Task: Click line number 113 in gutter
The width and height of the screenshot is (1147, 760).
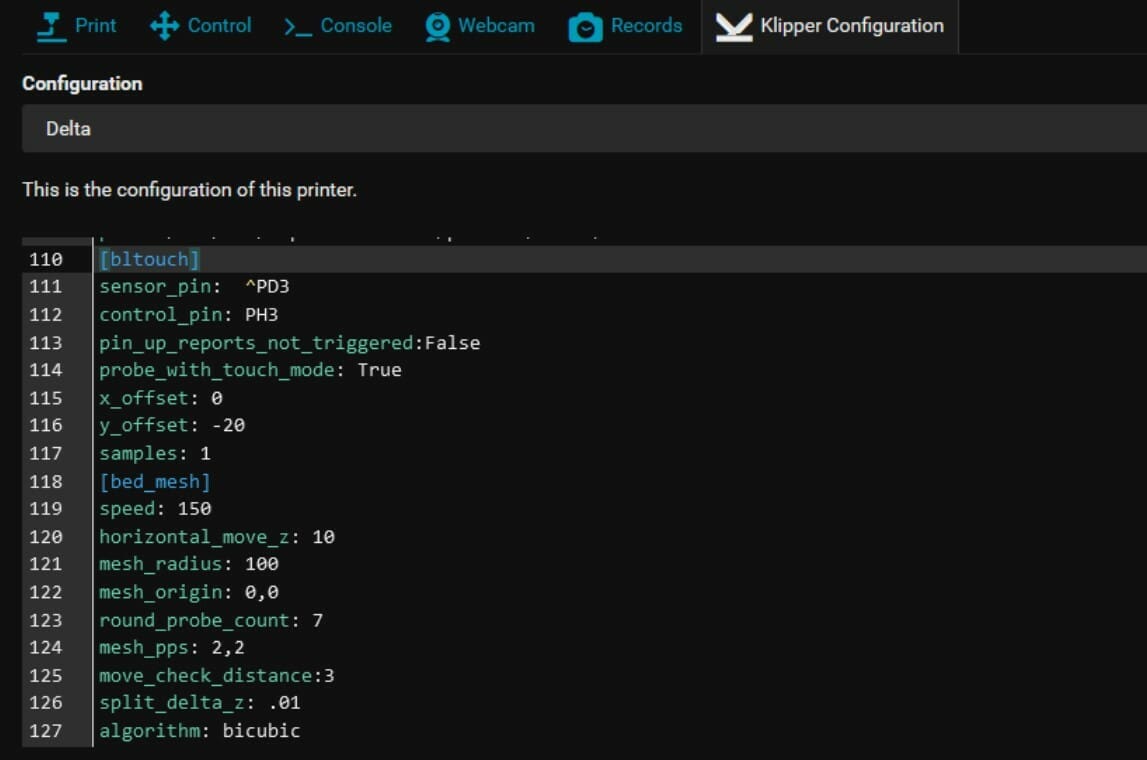Action: [x=45, y=343]
